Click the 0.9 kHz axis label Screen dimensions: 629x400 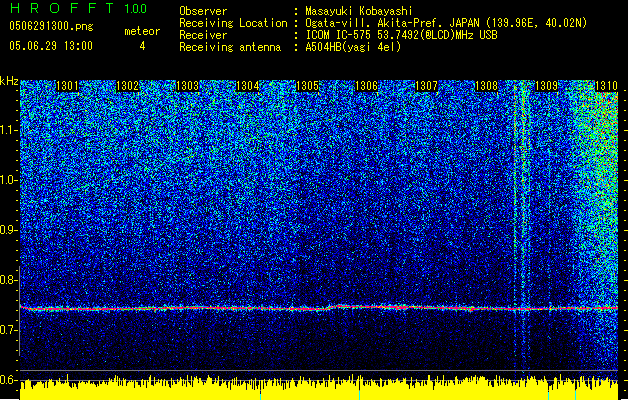point(9,230)
